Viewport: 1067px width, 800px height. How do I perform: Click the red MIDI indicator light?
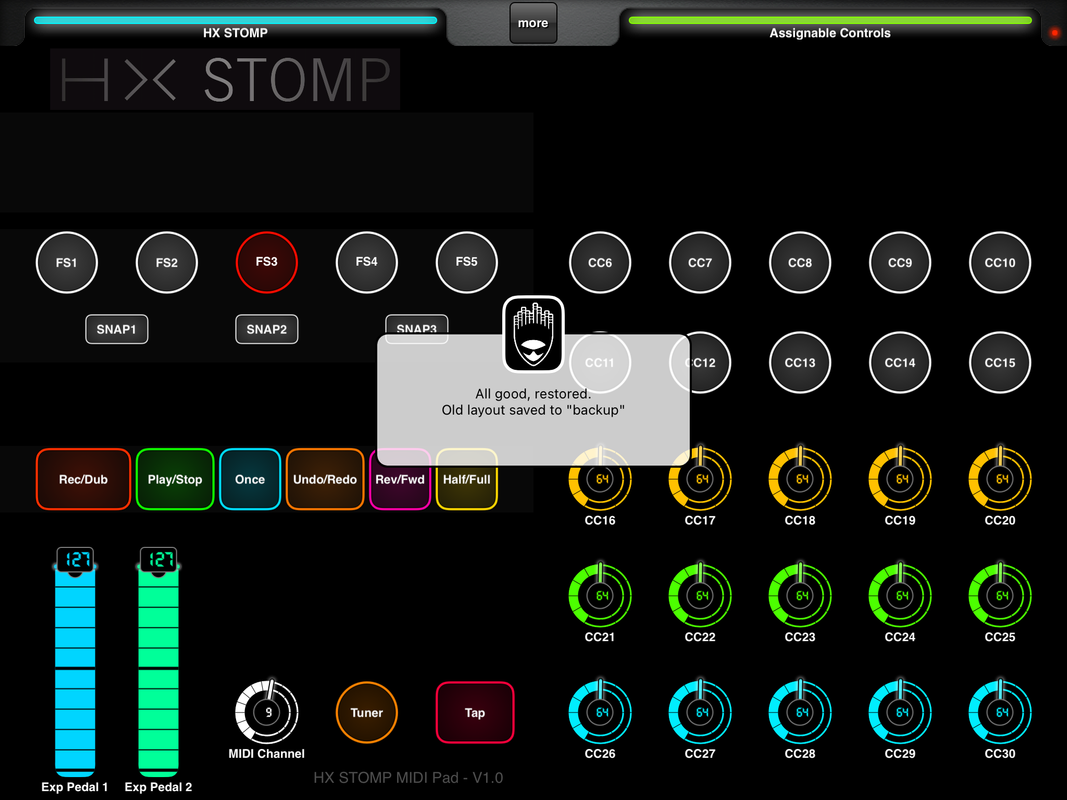pos(1055,32)
